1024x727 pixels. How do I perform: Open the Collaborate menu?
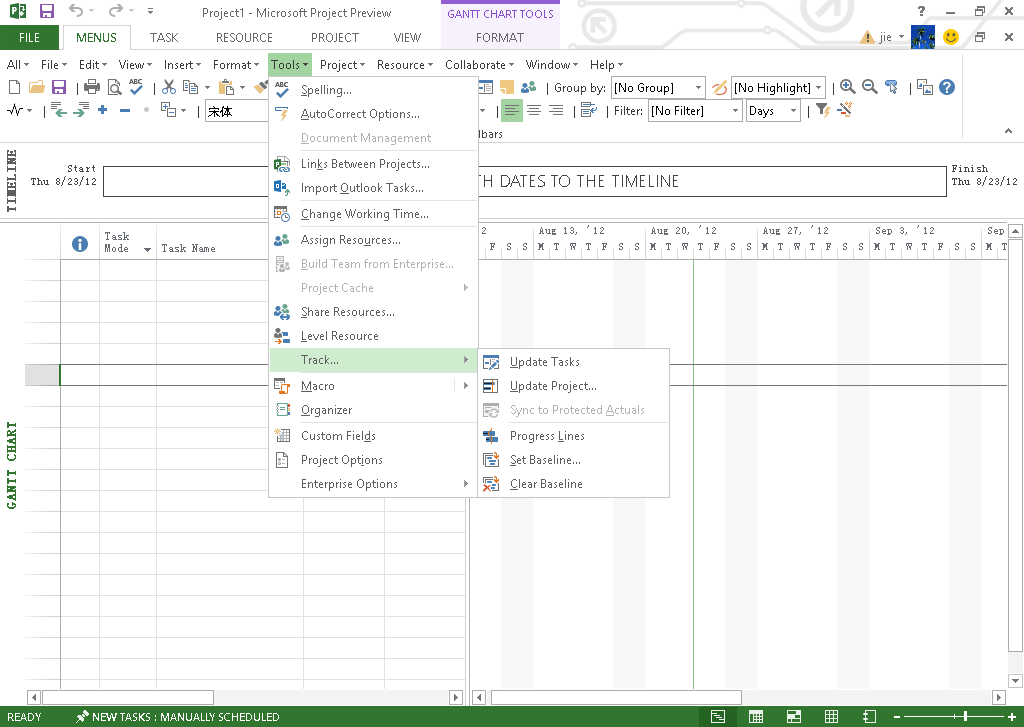tap(479, 65)
